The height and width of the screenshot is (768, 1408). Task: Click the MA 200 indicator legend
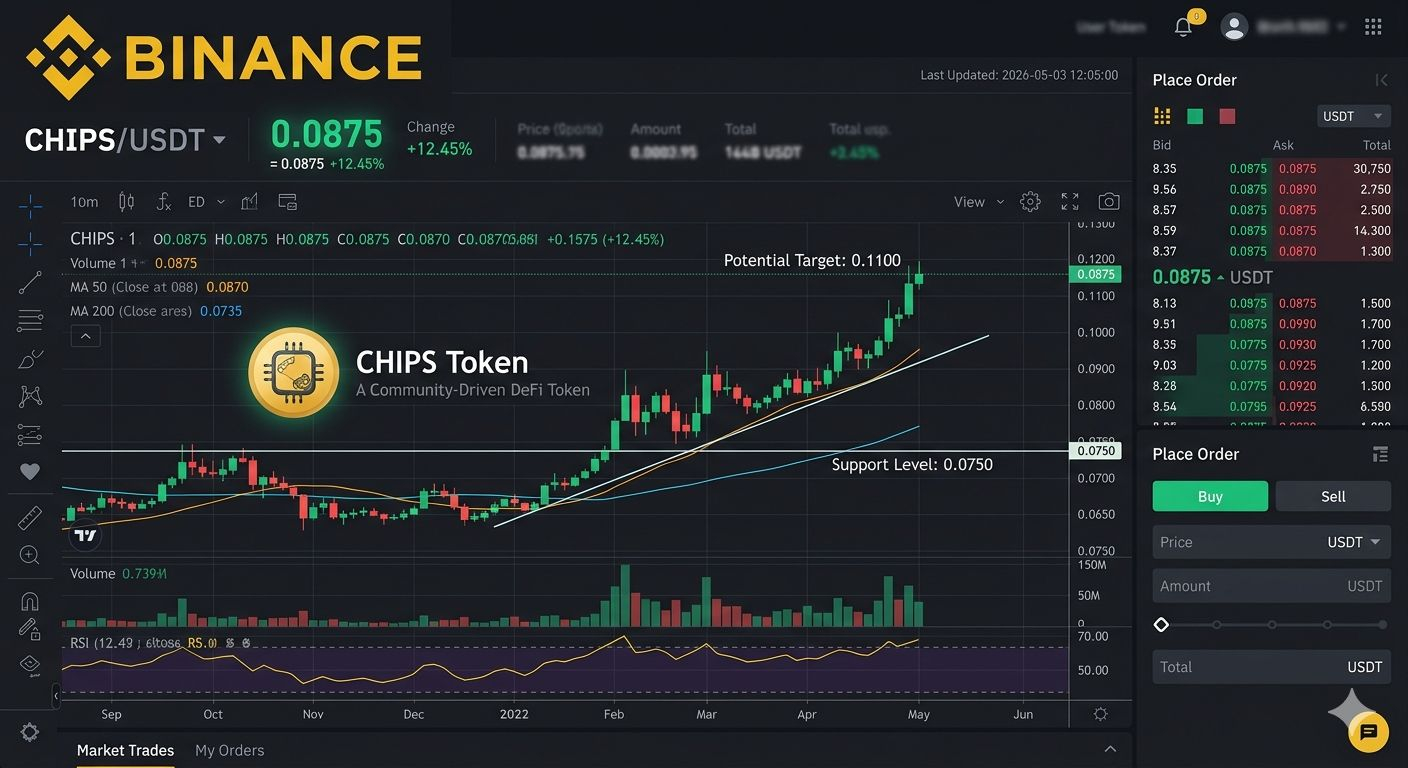(156, 311)
